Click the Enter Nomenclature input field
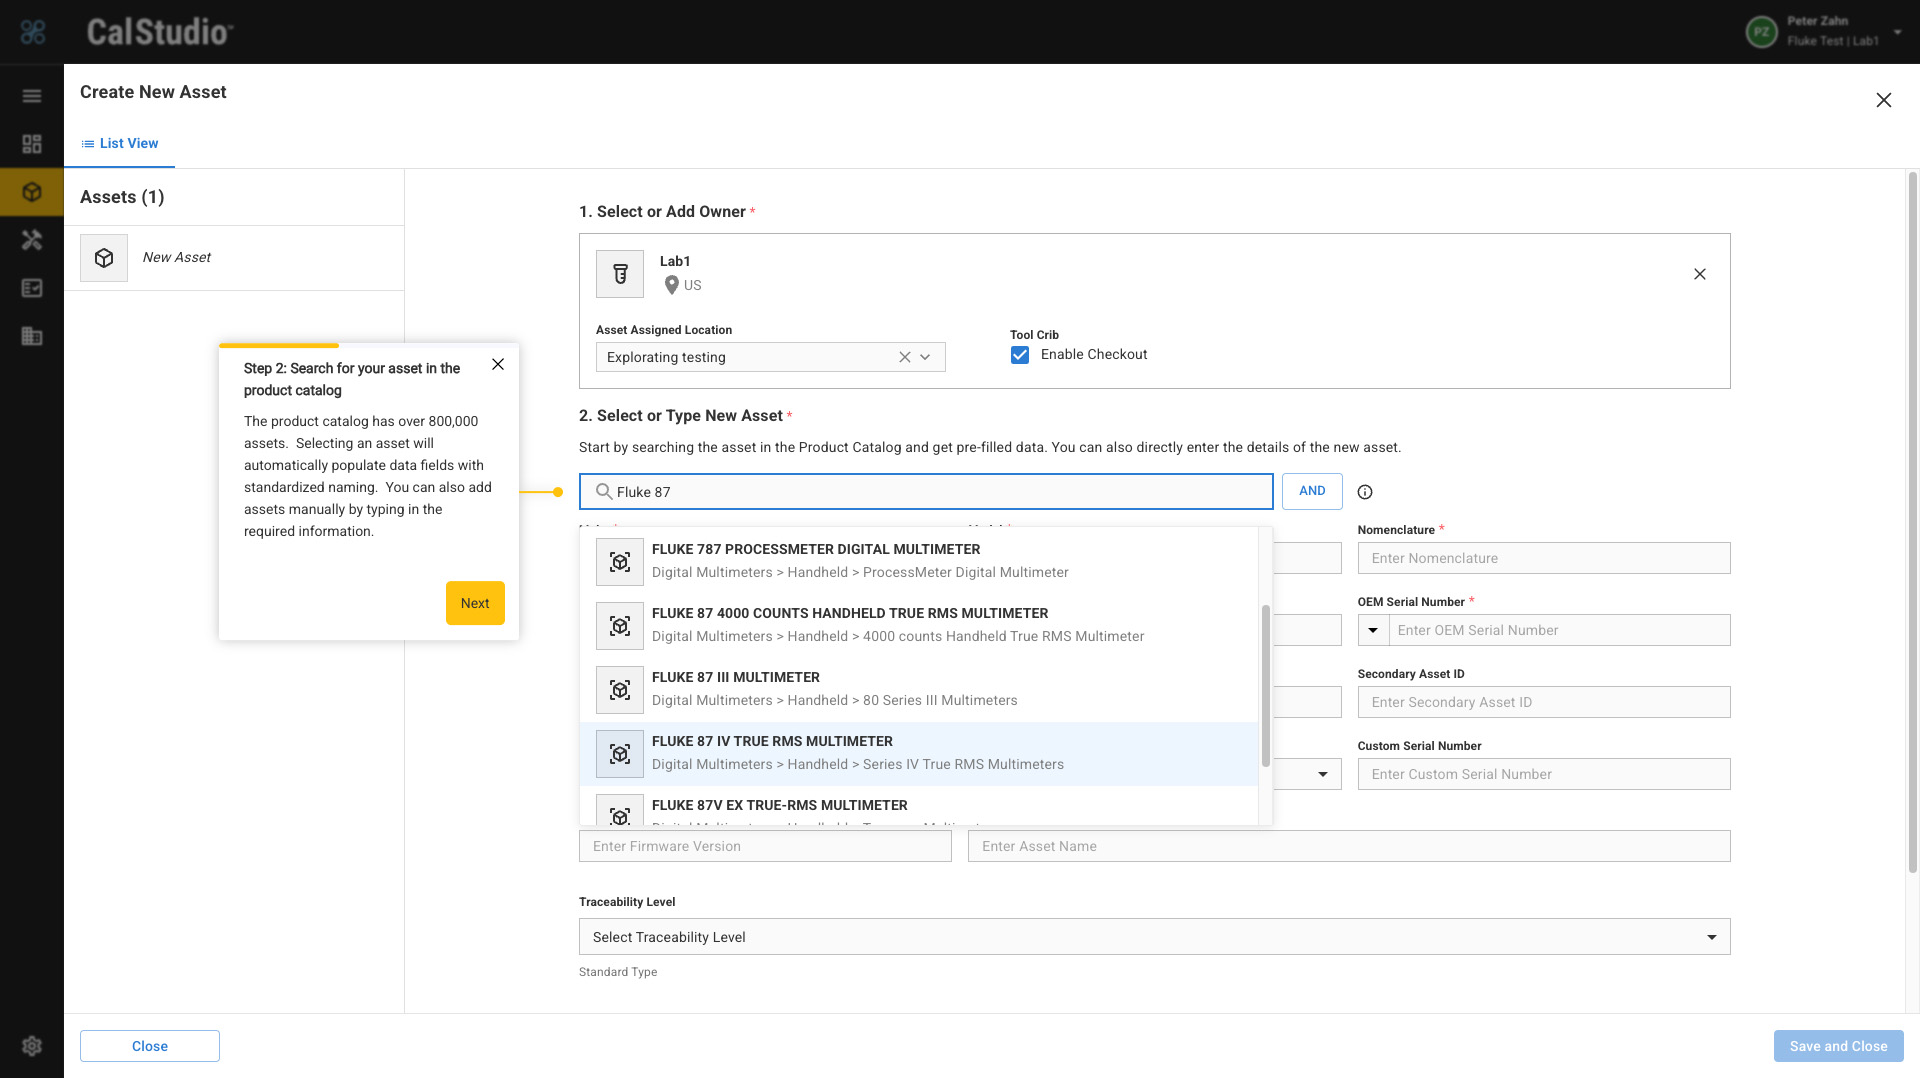Screen dimensions: 1920x1078 pos(1544,558)
